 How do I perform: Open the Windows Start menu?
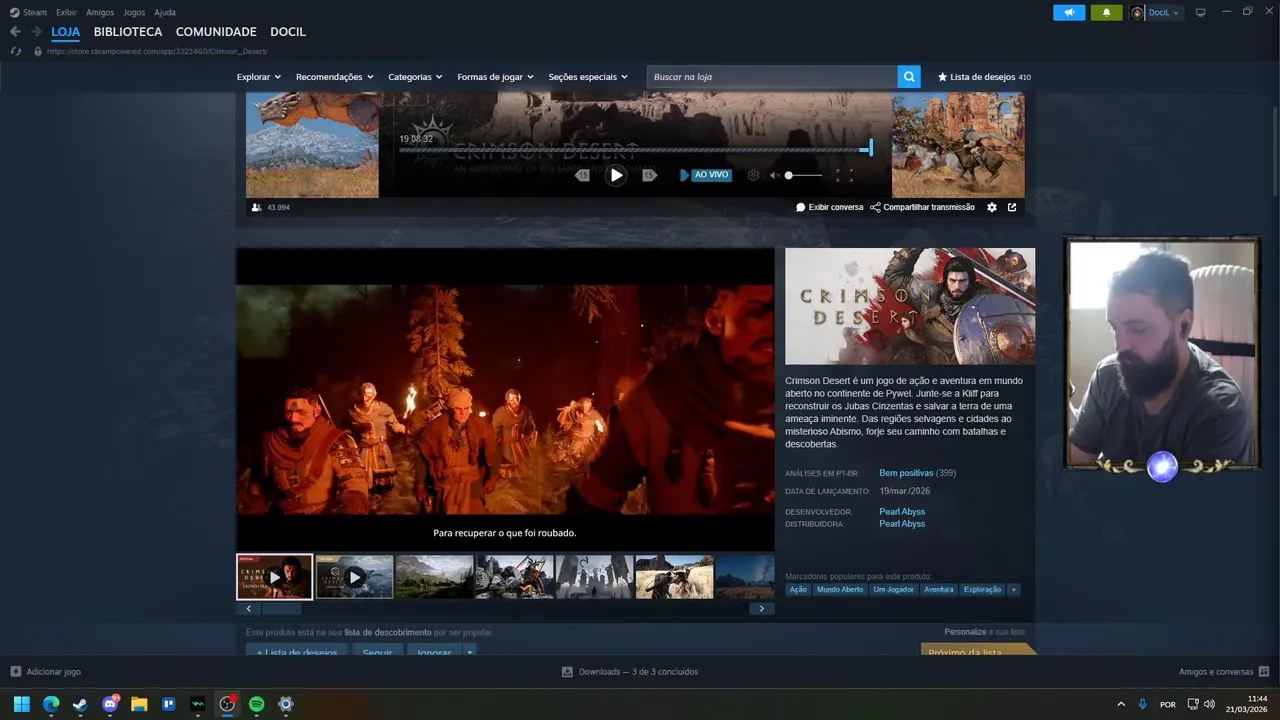(22, 704)
